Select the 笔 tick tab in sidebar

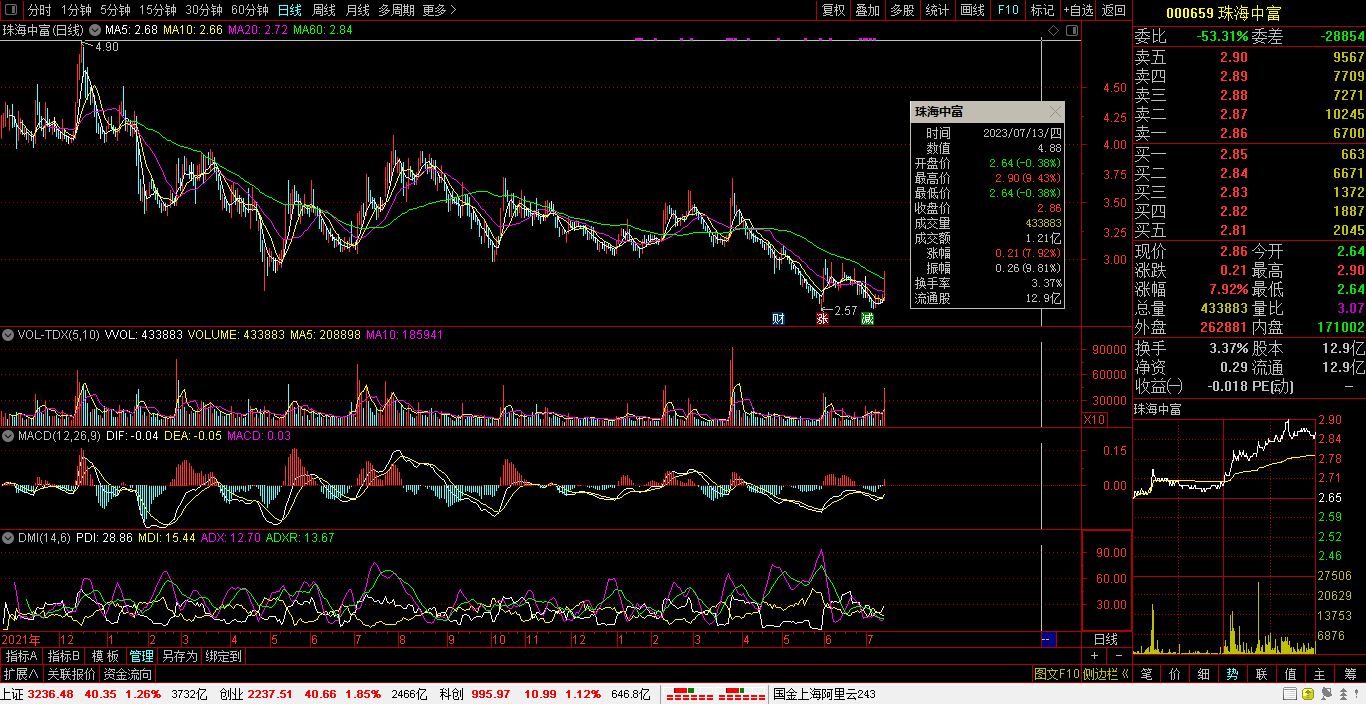tap(1146, 674)
